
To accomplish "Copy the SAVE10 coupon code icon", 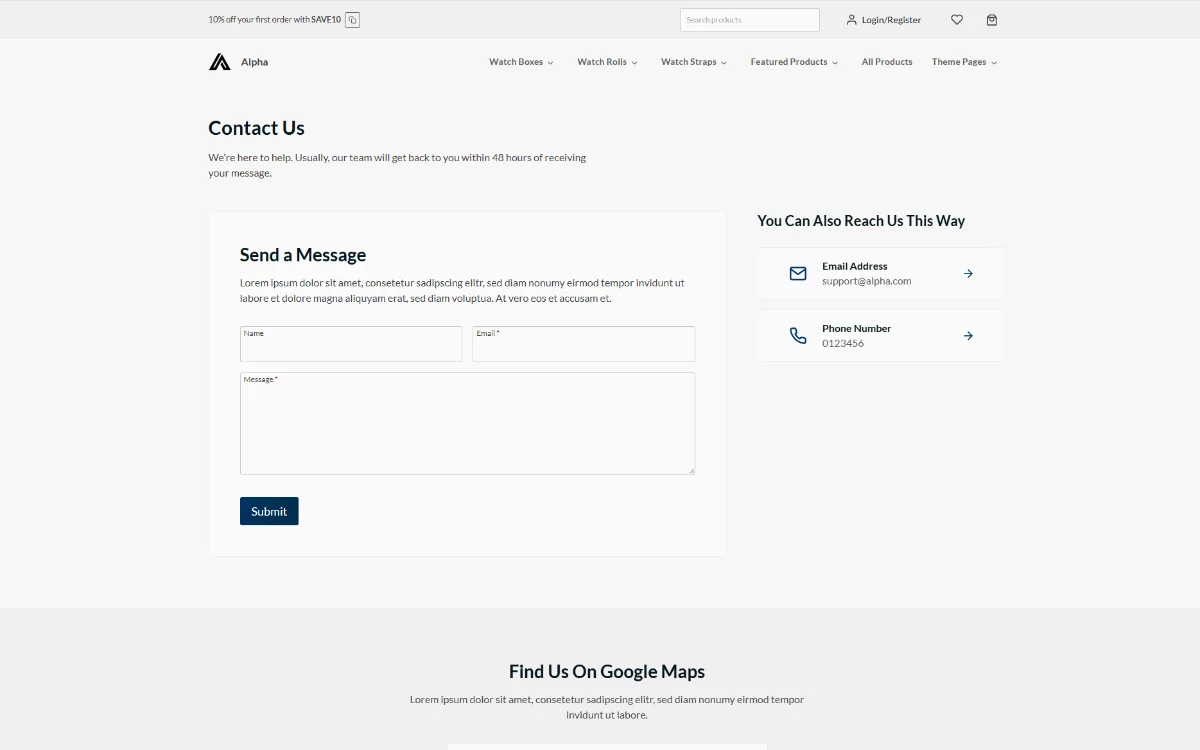I will [x=352, y=20].
